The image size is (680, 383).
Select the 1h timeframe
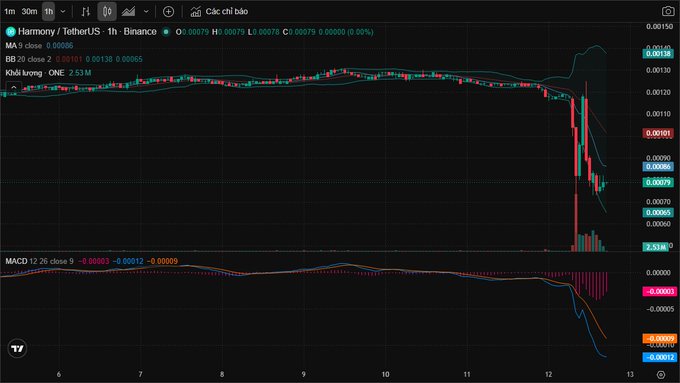(49, 12)
